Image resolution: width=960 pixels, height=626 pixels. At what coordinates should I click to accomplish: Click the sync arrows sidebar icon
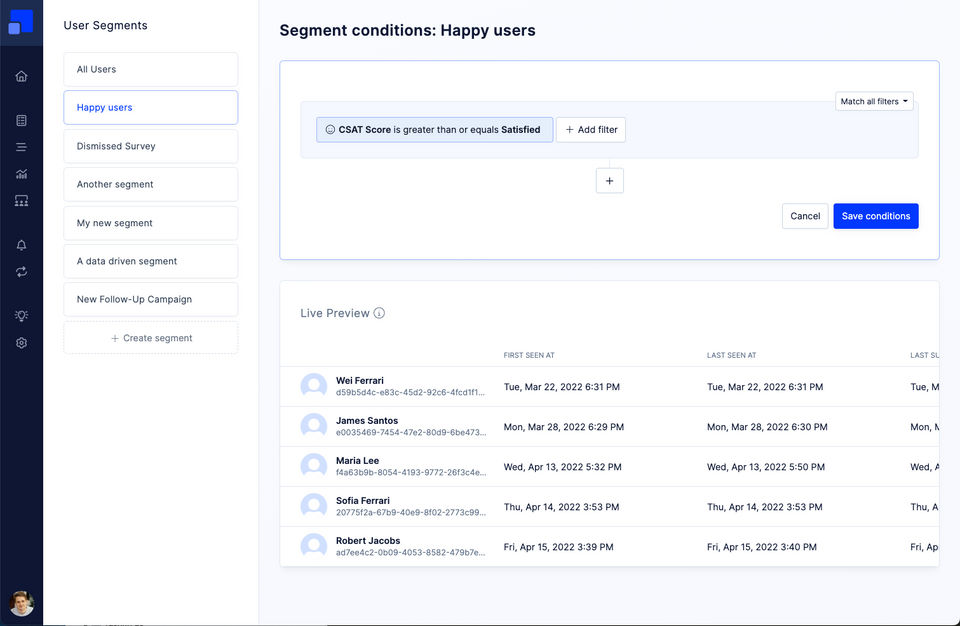[x=21, y=272]
